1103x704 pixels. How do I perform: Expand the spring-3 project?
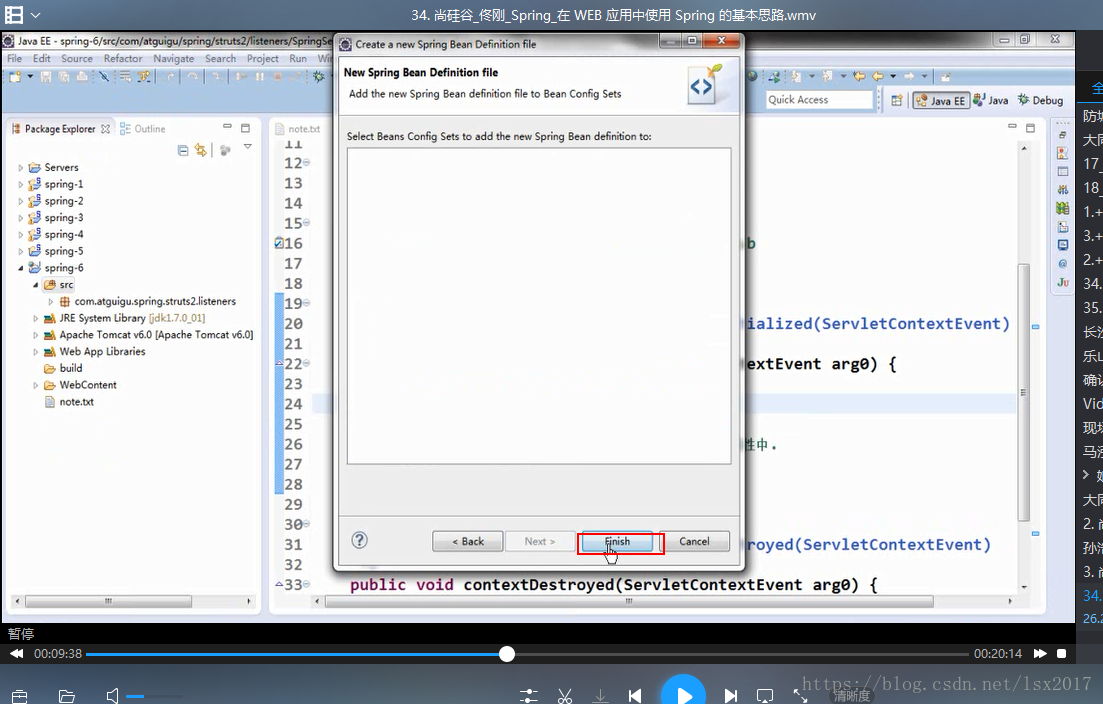point(20,218)
